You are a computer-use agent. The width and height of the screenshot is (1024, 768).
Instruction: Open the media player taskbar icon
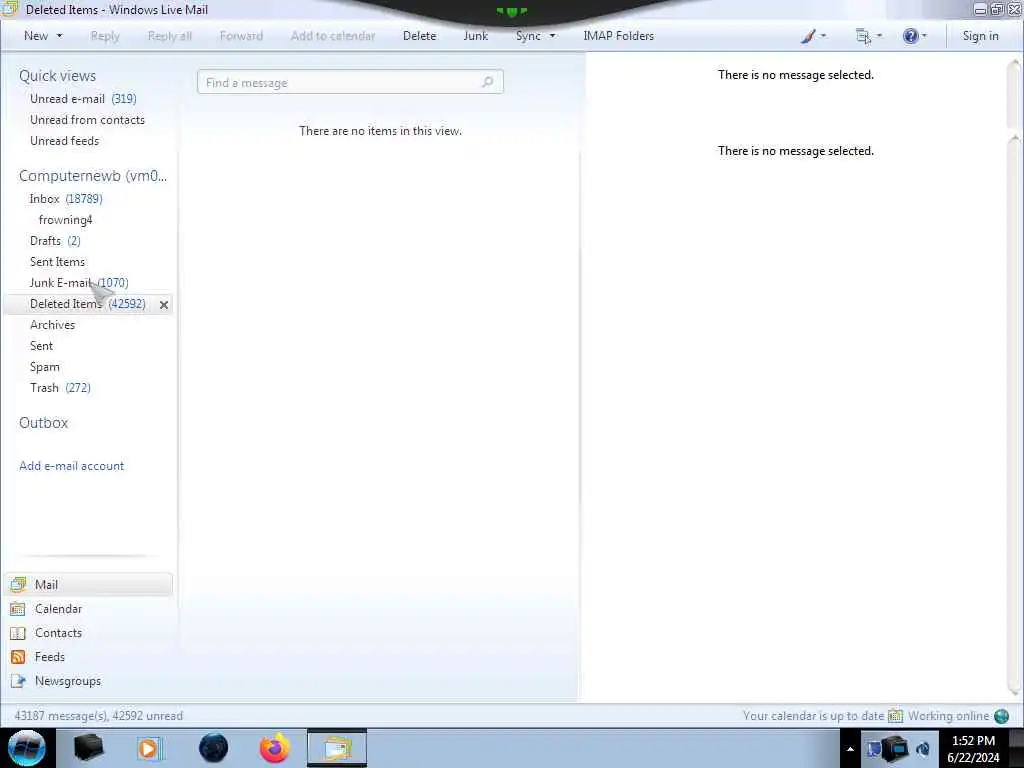(x=149, y=748)
